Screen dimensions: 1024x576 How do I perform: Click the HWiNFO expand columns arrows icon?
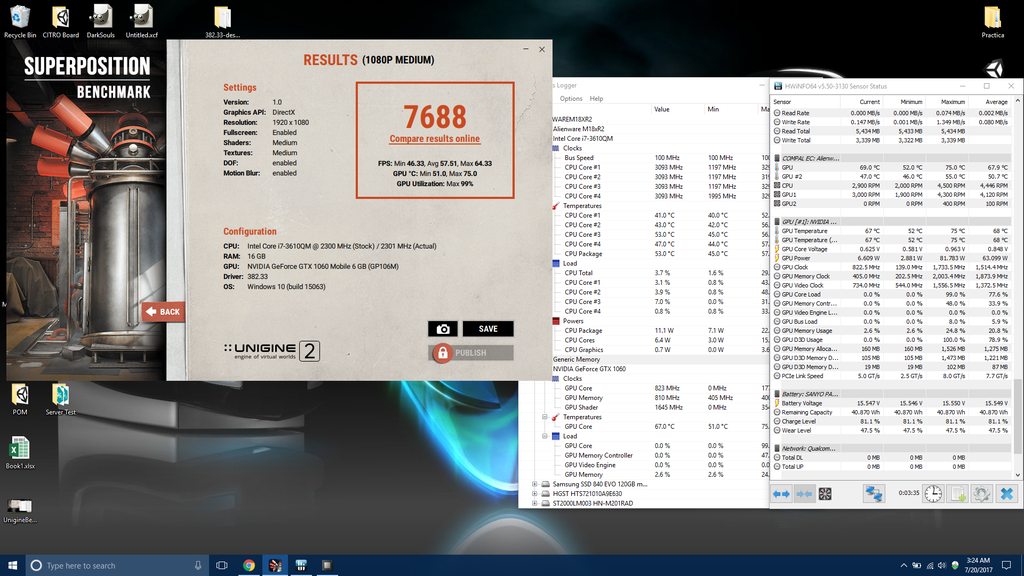pos(781,494)
